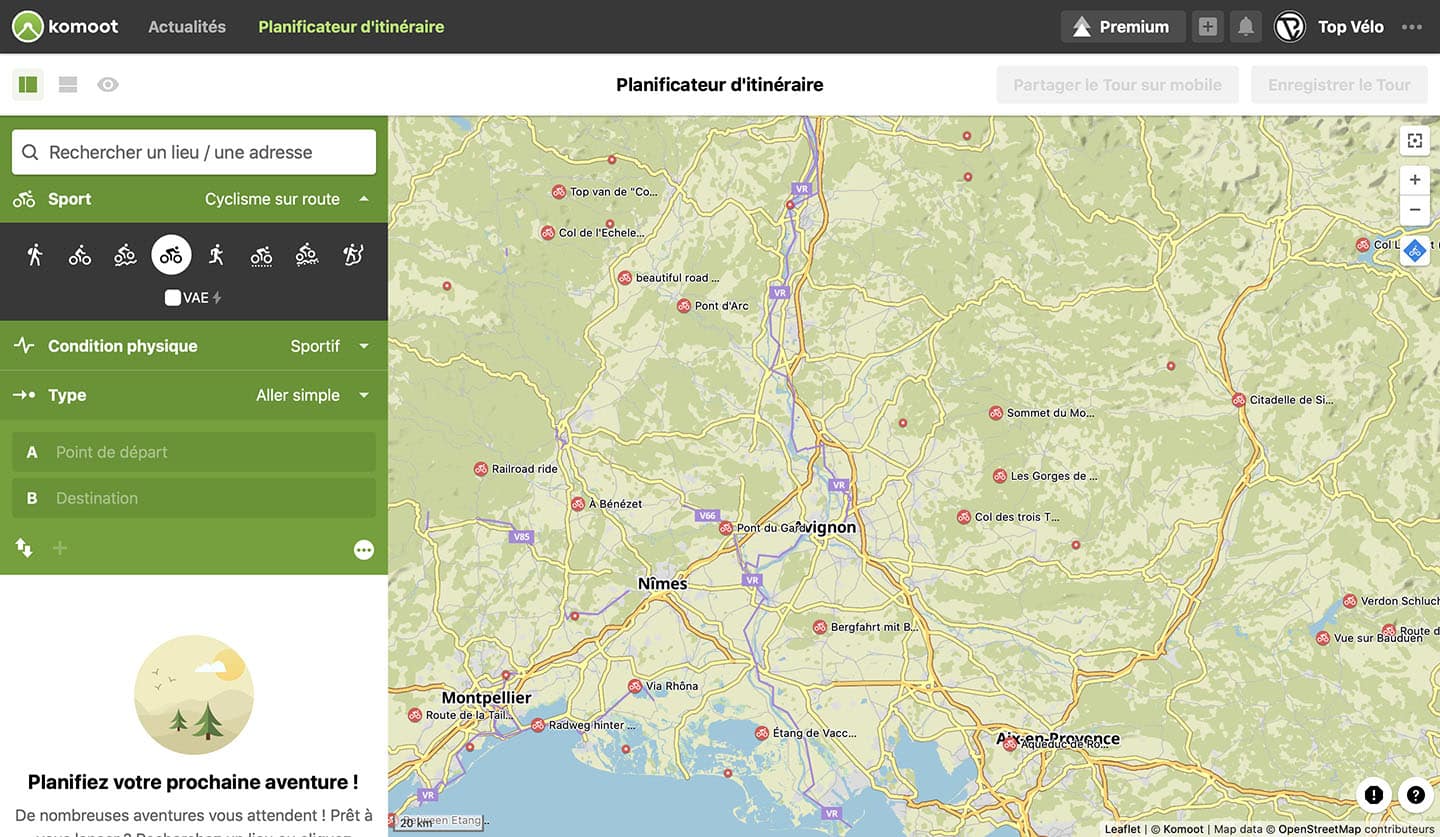Click the Aix-en-Provence city label
This screenshot has height=837, width=1440.
[x=1058, y=739]
